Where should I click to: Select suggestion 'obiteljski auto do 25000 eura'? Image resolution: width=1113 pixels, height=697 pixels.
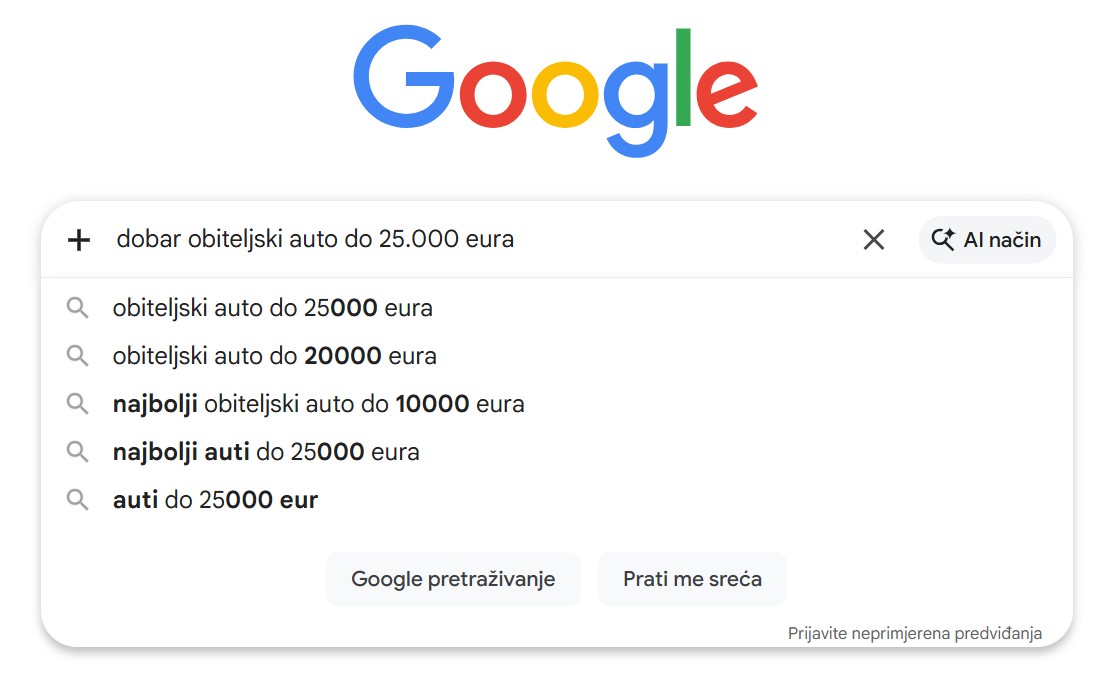coord(272,307)
